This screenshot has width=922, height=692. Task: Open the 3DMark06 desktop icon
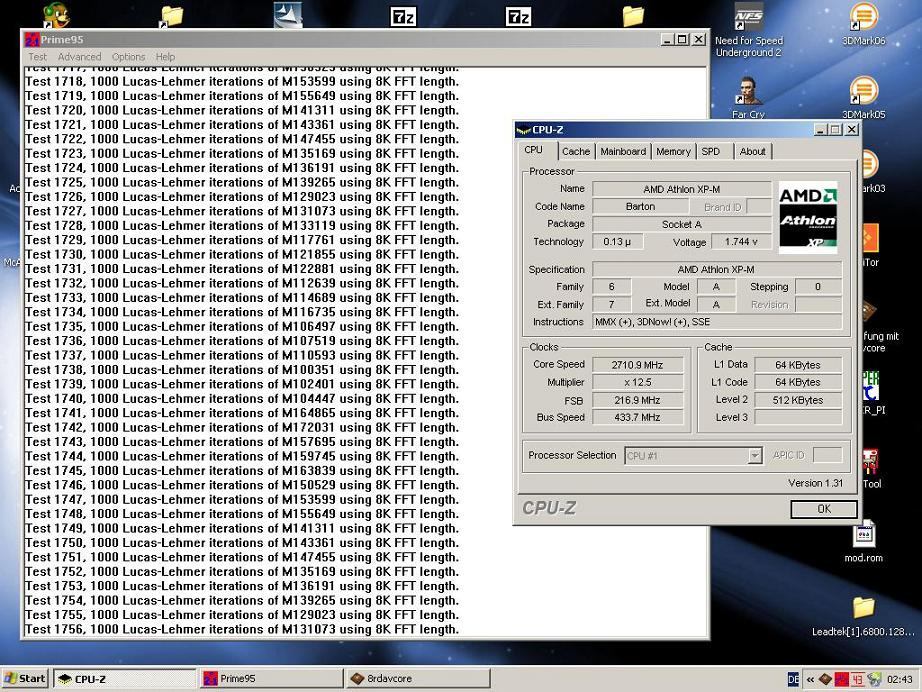[863, 24]
